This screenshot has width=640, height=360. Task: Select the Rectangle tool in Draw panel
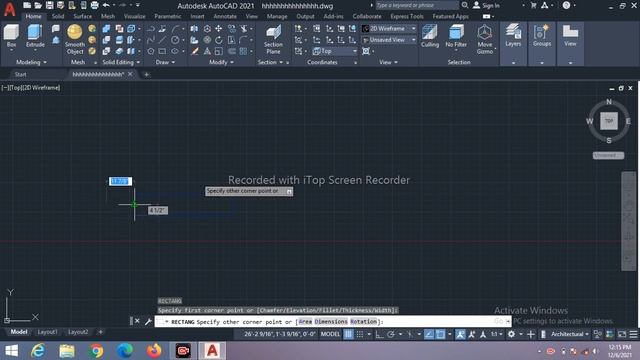[x=162, y=51]
